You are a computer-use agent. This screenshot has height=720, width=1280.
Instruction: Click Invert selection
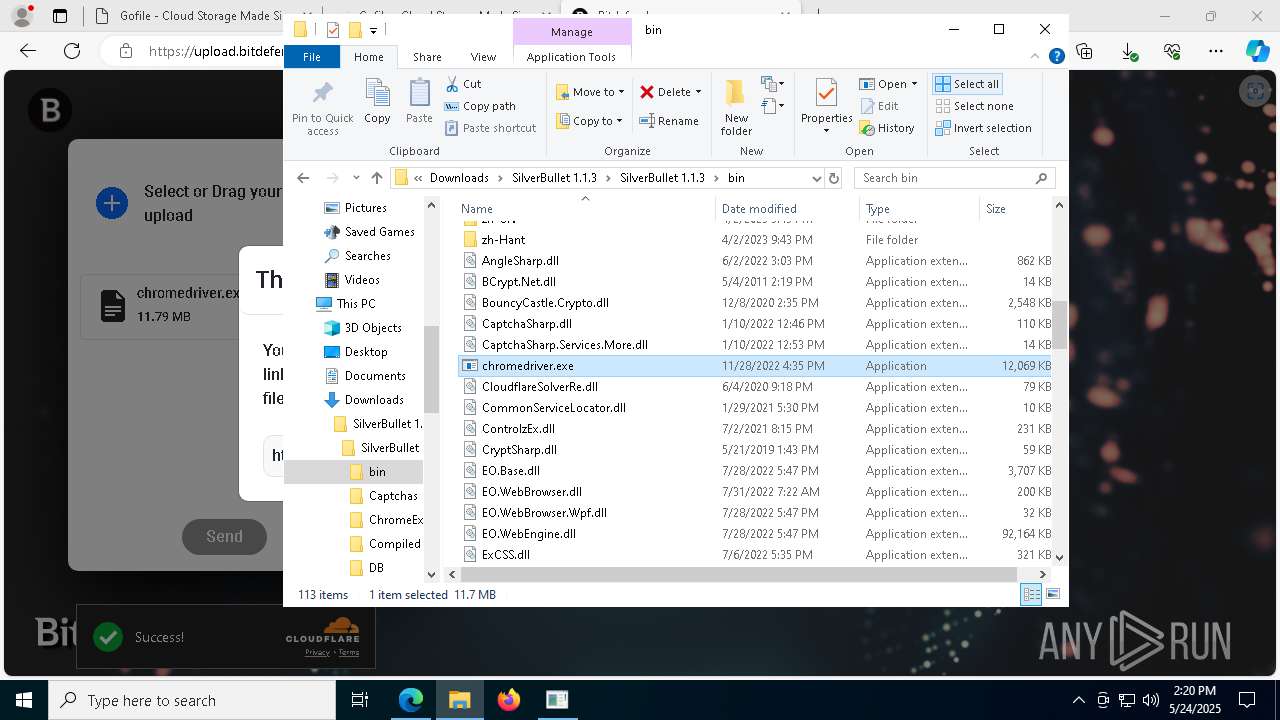coord(984,128)
